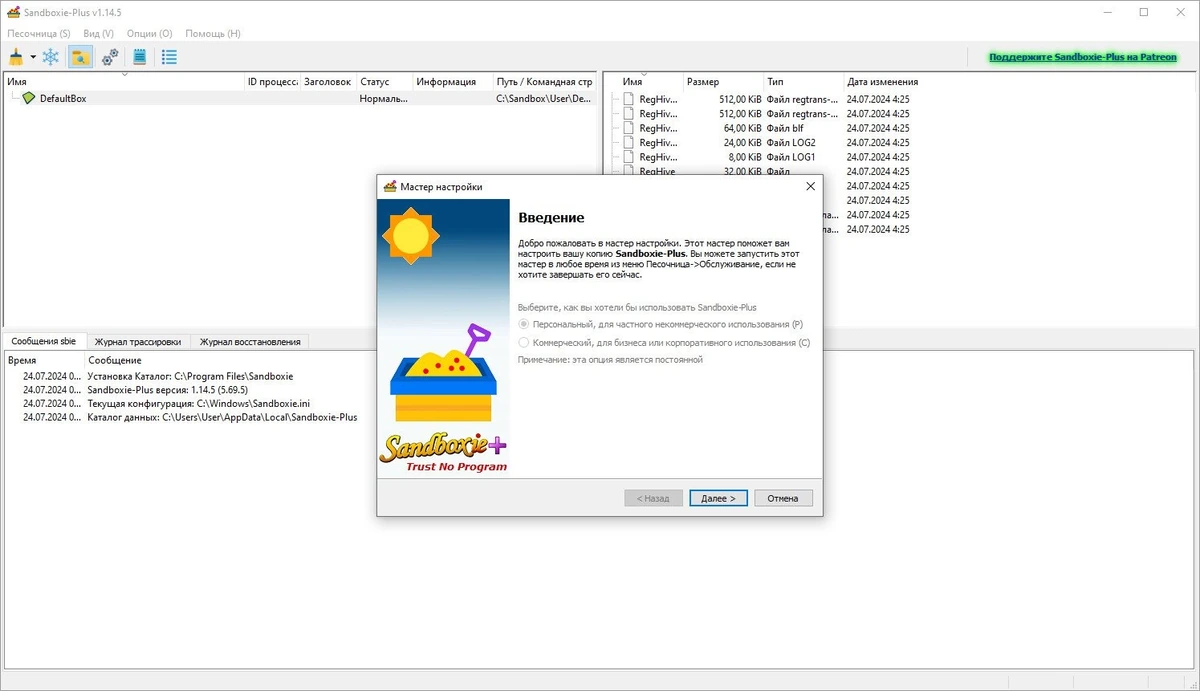This screenshot has width=1200, height=691.
Task: Click the green DefaultBox sandbox icon
Action: point(28,98)
